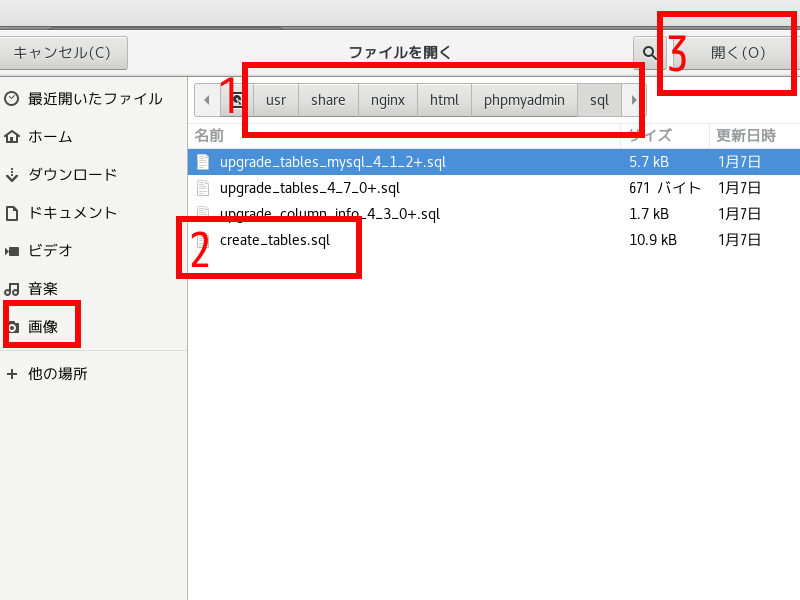Open ビデオ folder in sidebar
Viewport: 800px width, 600px height.
click(50, 251)
